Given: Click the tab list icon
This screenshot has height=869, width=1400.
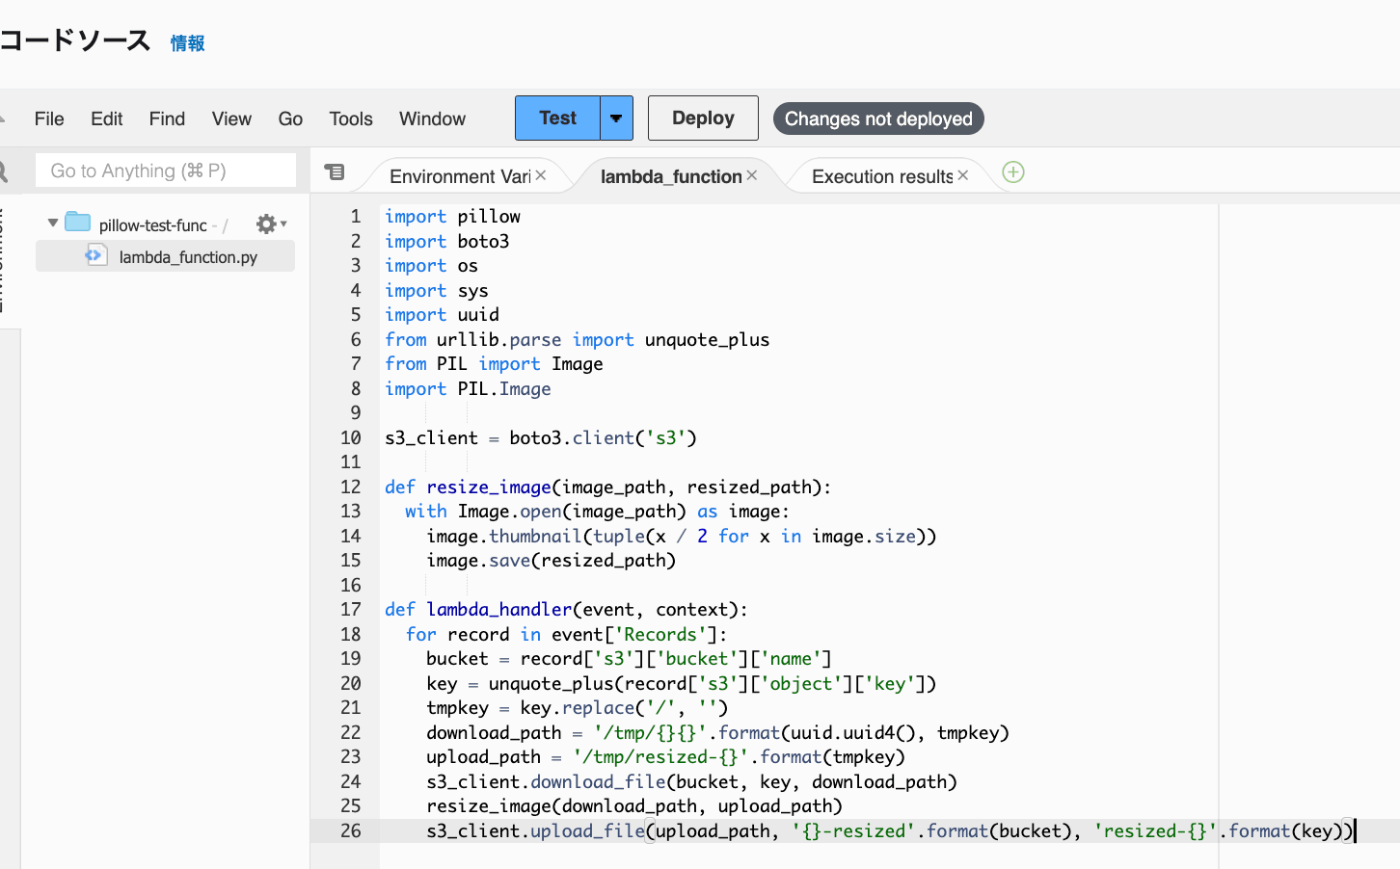Looking at the screenshot, I should click(335, 173).
